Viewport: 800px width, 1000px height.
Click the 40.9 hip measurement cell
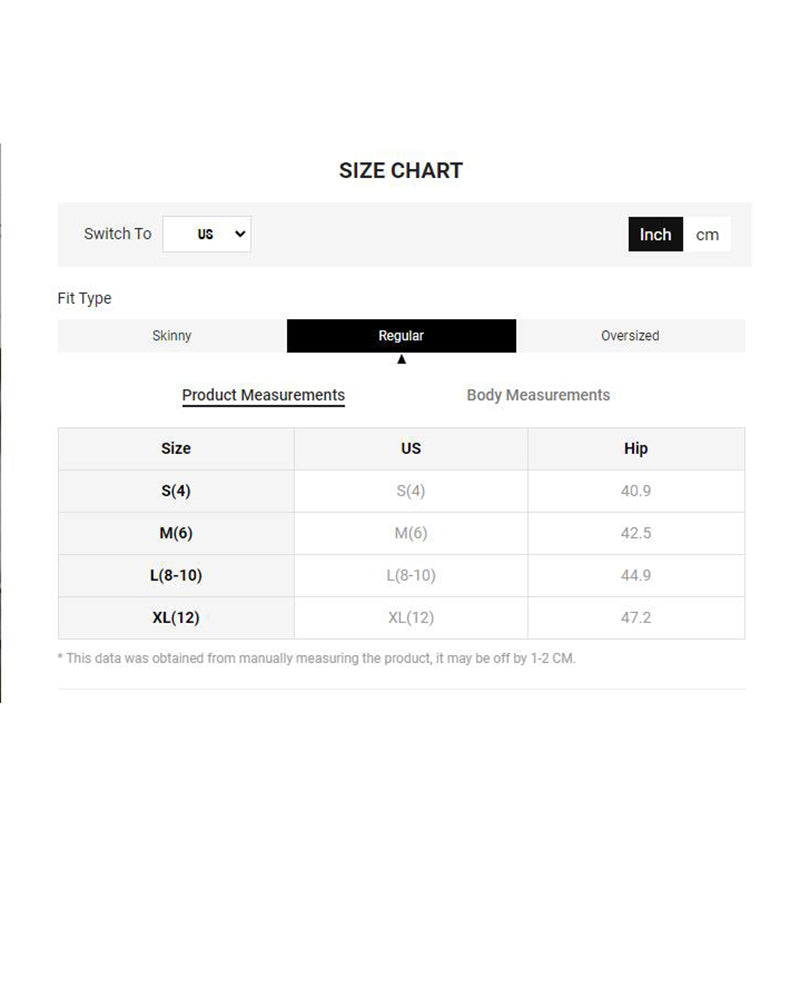[636, 491]
